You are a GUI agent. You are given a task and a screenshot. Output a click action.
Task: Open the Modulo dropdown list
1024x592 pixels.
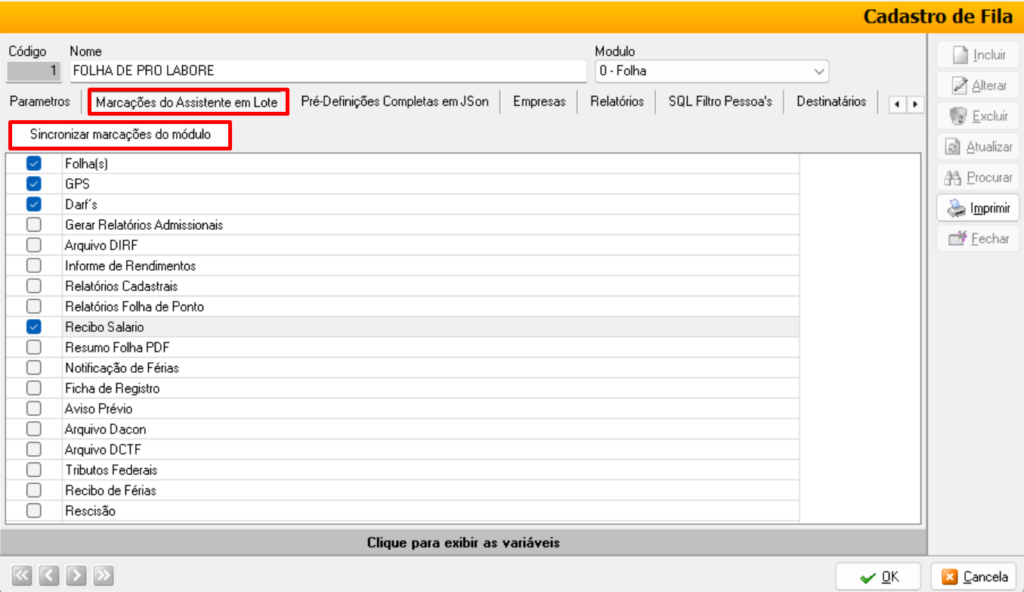point(819,71)
